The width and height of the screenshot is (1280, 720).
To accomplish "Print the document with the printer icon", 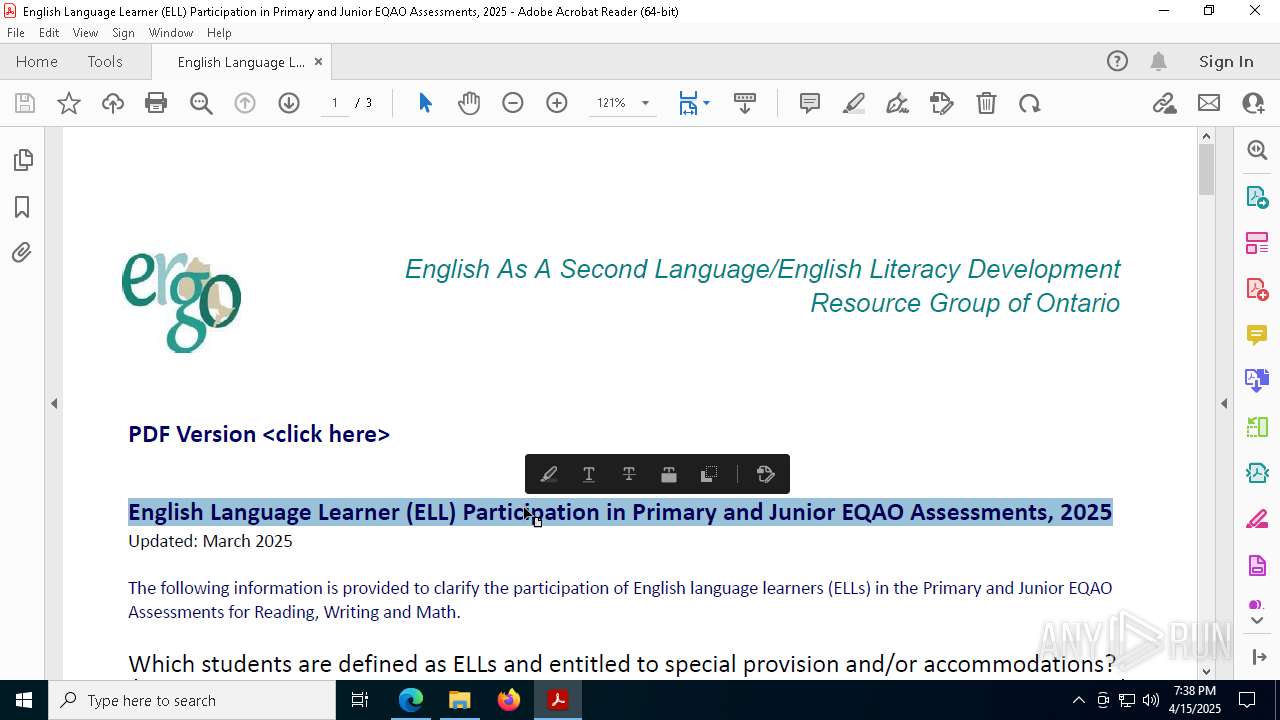I will (x=156, y=103).
